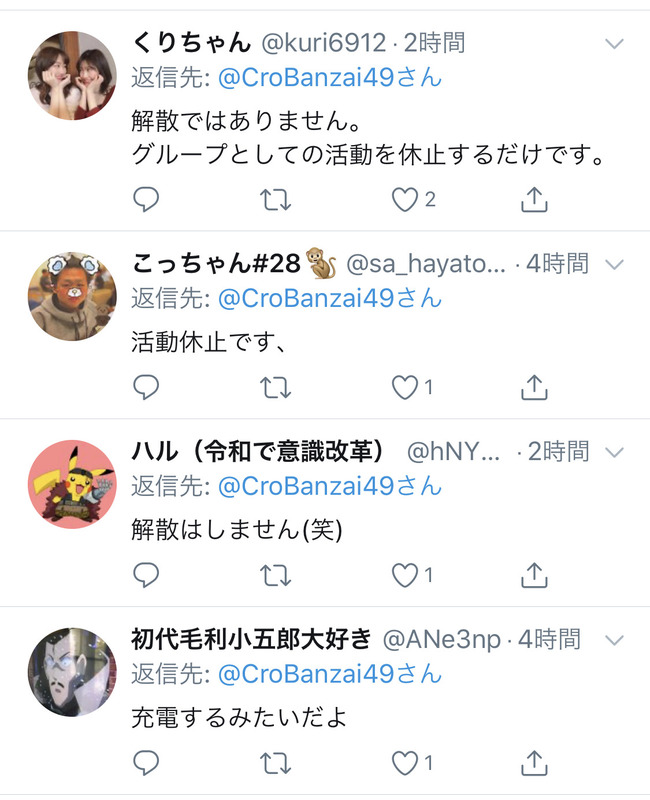Expand options chevron on ハル's tweet

[614, 452]
